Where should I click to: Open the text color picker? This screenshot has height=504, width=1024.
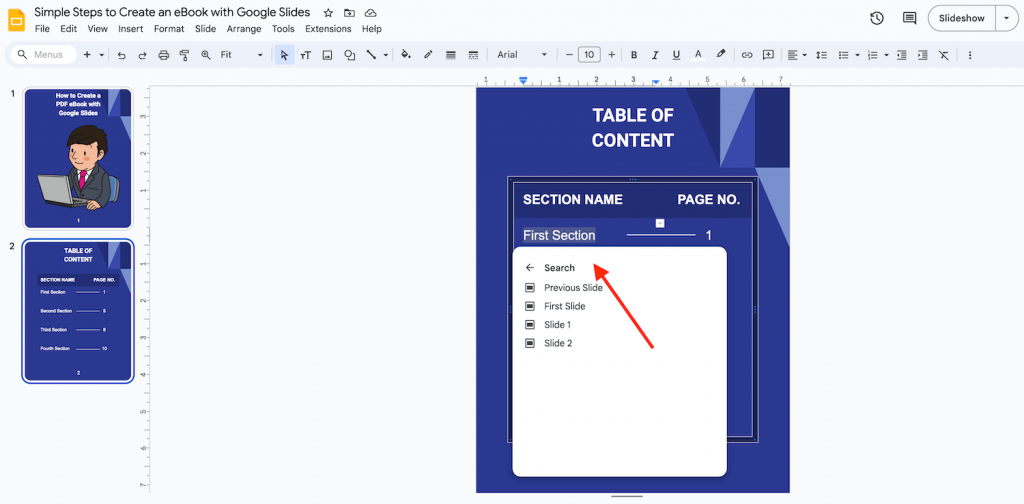(x=698, y=55)
